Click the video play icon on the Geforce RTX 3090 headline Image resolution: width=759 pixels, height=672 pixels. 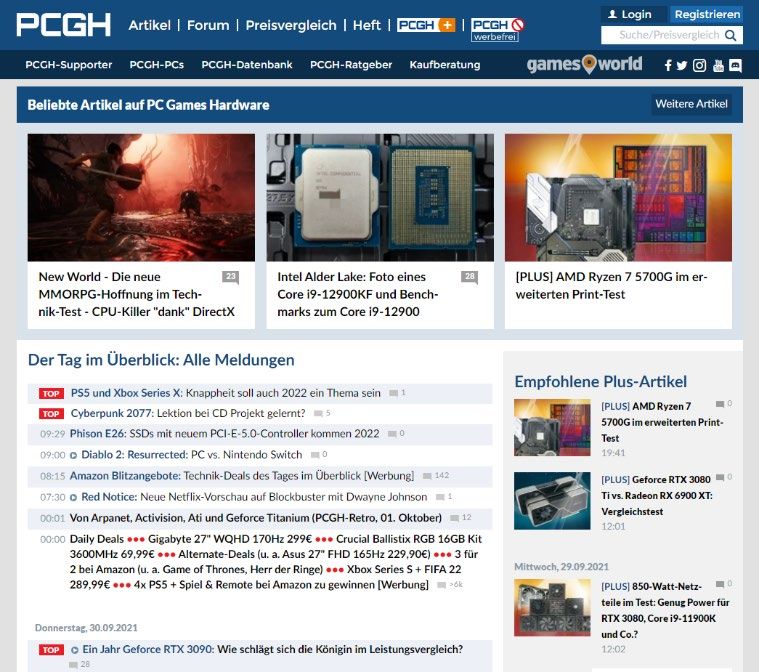[x=75, y=650]
